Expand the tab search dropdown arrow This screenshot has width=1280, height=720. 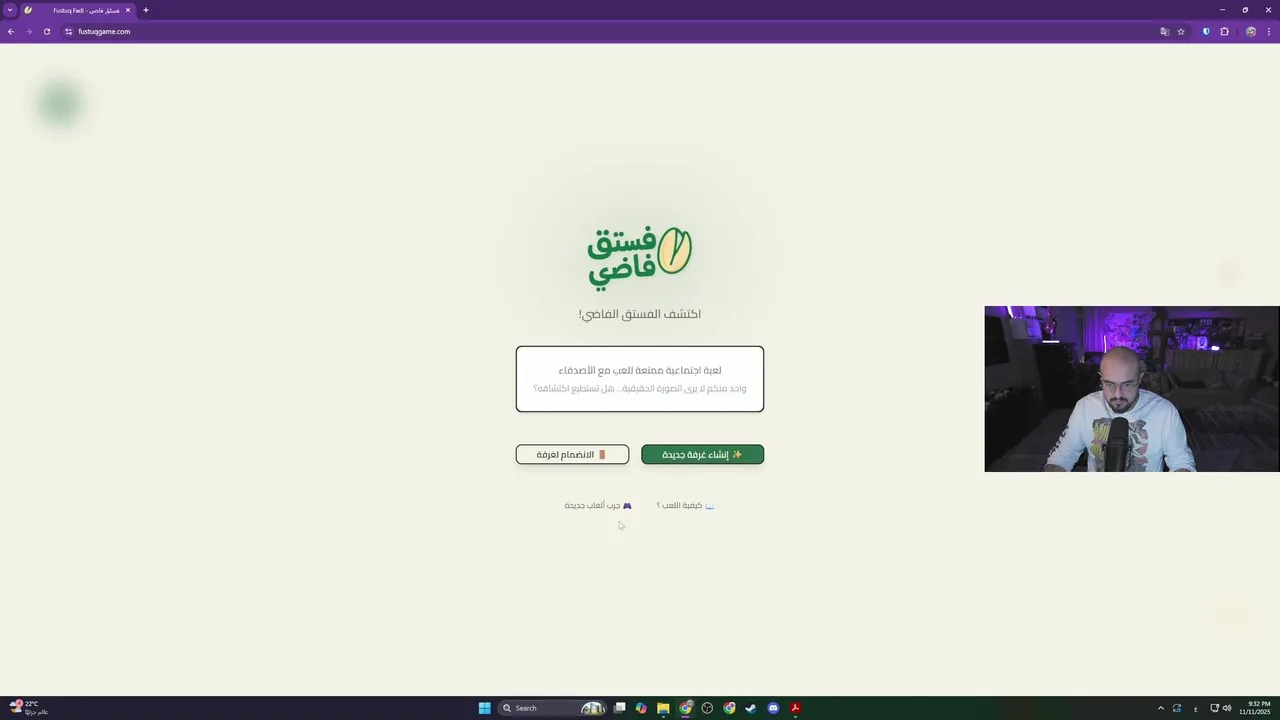pyautogui.click(x=10, y=10)
